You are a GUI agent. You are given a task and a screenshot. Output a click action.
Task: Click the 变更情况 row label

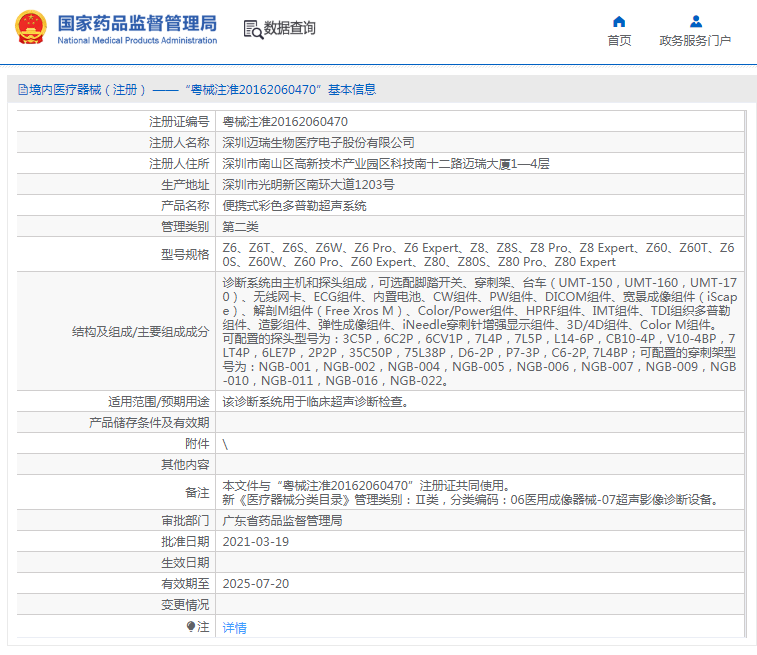[185, 605]
